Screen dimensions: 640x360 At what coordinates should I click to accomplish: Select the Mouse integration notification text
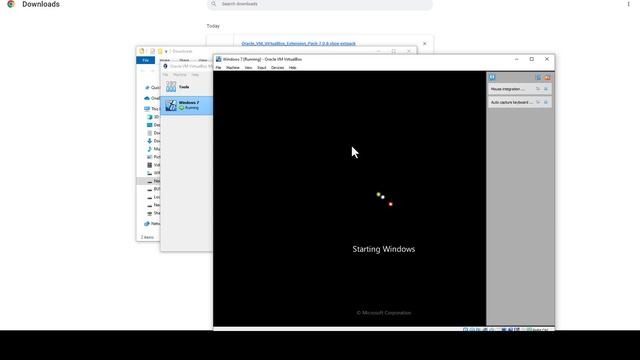pos(507,89)
